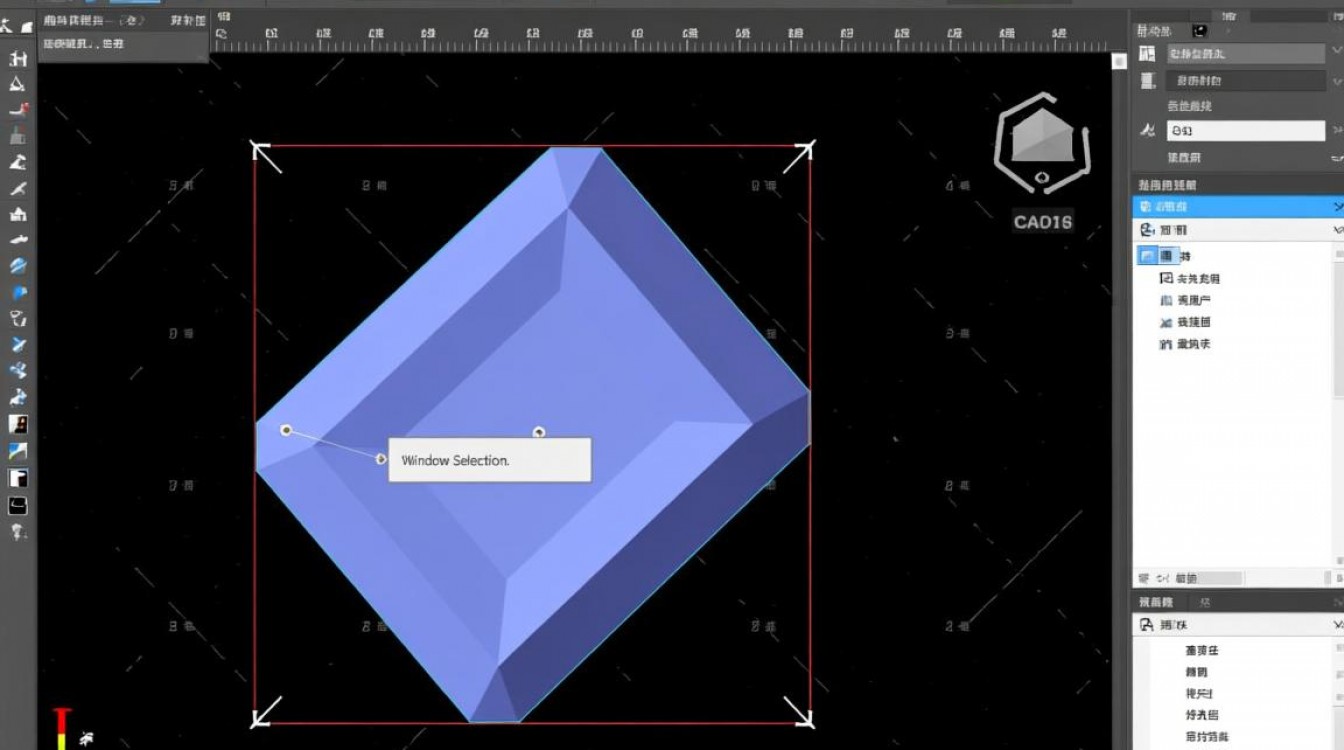Click the top-left arrow handle of selection box
Screen dimensions: 1344x750
[265, 156]
